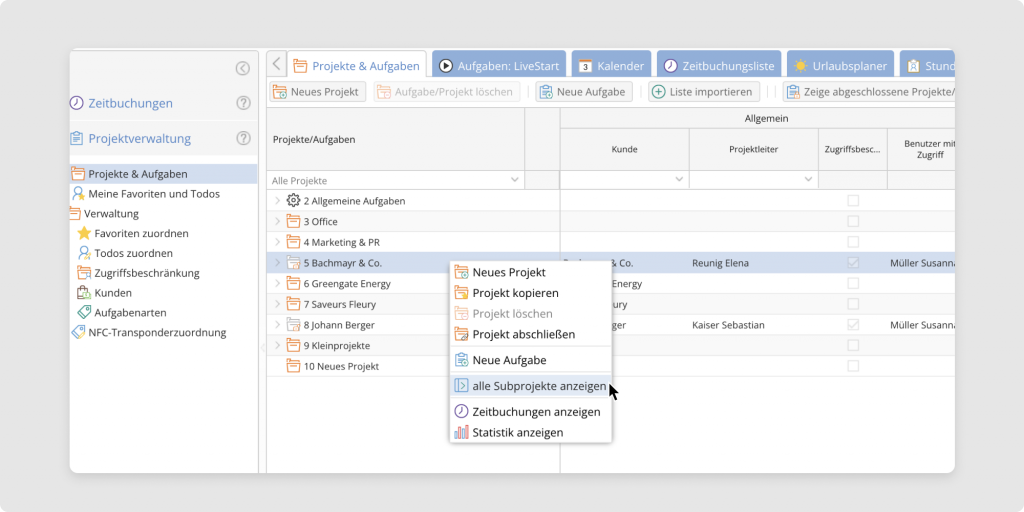Click the help icon next to Zeitbuchungen
This screenshot has height=512, width=1024.
[x=243, y=103]
